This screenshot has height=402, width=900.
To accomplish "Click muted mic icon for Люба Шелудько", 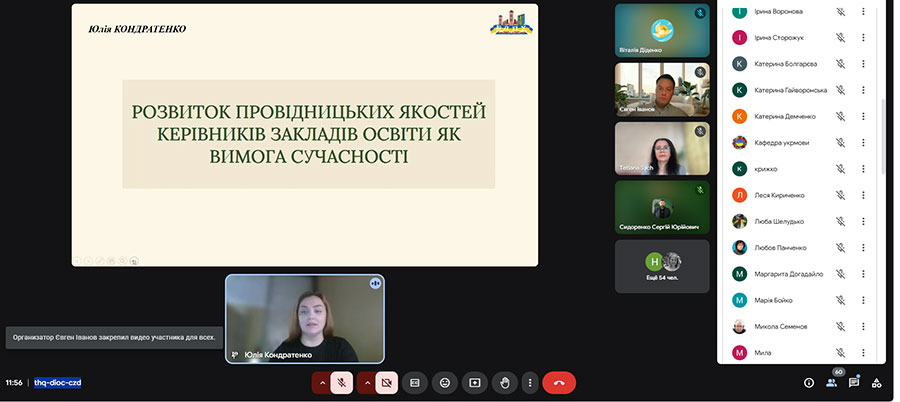I will [840, 221].
